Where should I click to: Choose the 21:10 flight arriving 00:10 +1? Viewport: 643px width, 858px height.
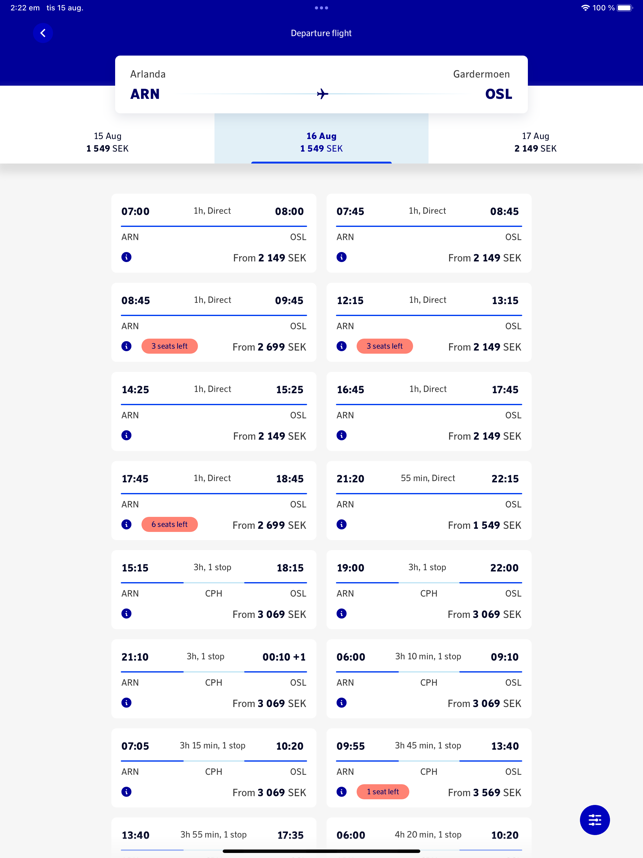(x=213, y=679)
